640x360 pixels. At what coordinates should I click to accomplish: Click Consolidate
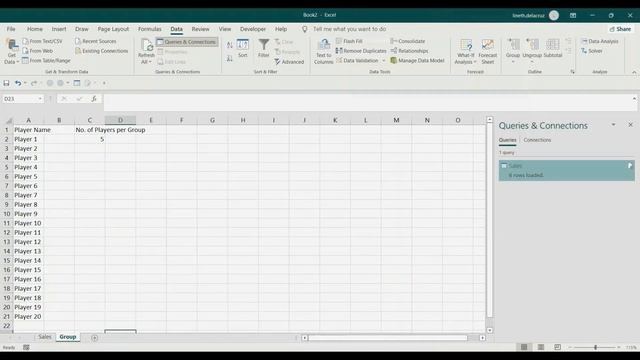pyautogui.click(x=408, y=41)
